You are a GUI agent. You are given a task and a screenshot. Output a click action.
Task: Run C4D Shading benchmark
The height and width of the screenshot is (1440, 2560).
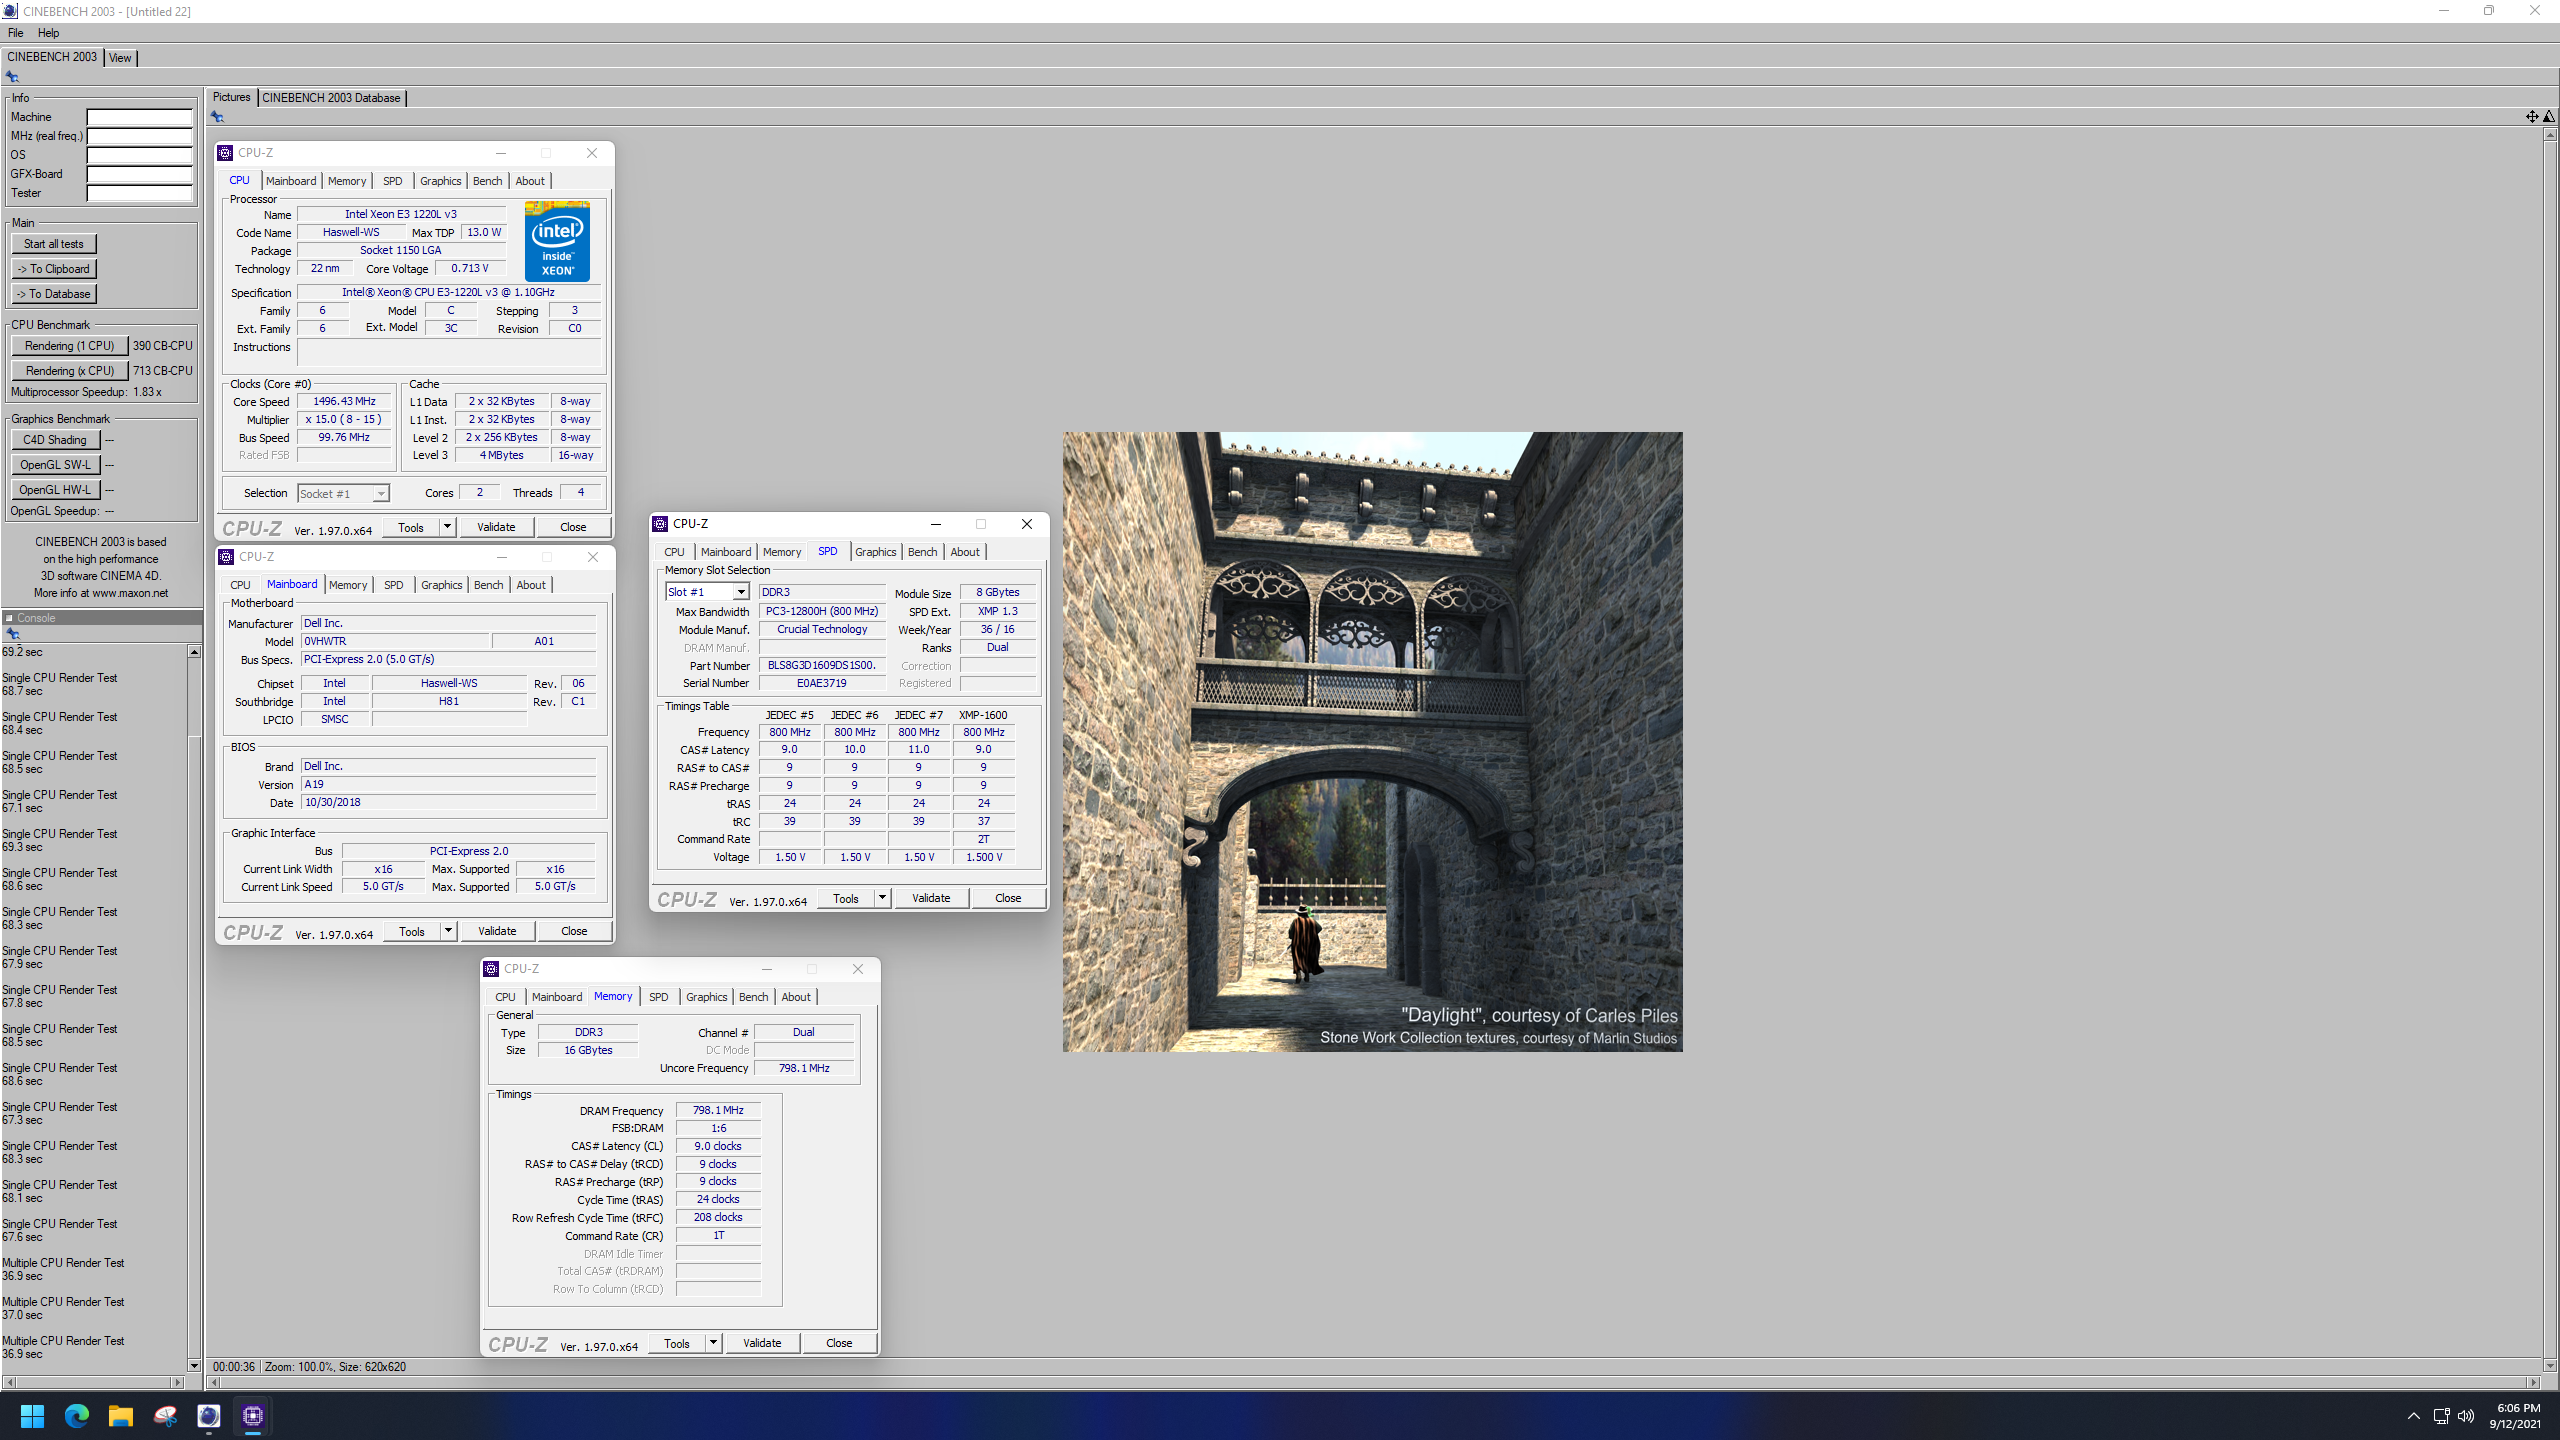[x=55, y=440]
